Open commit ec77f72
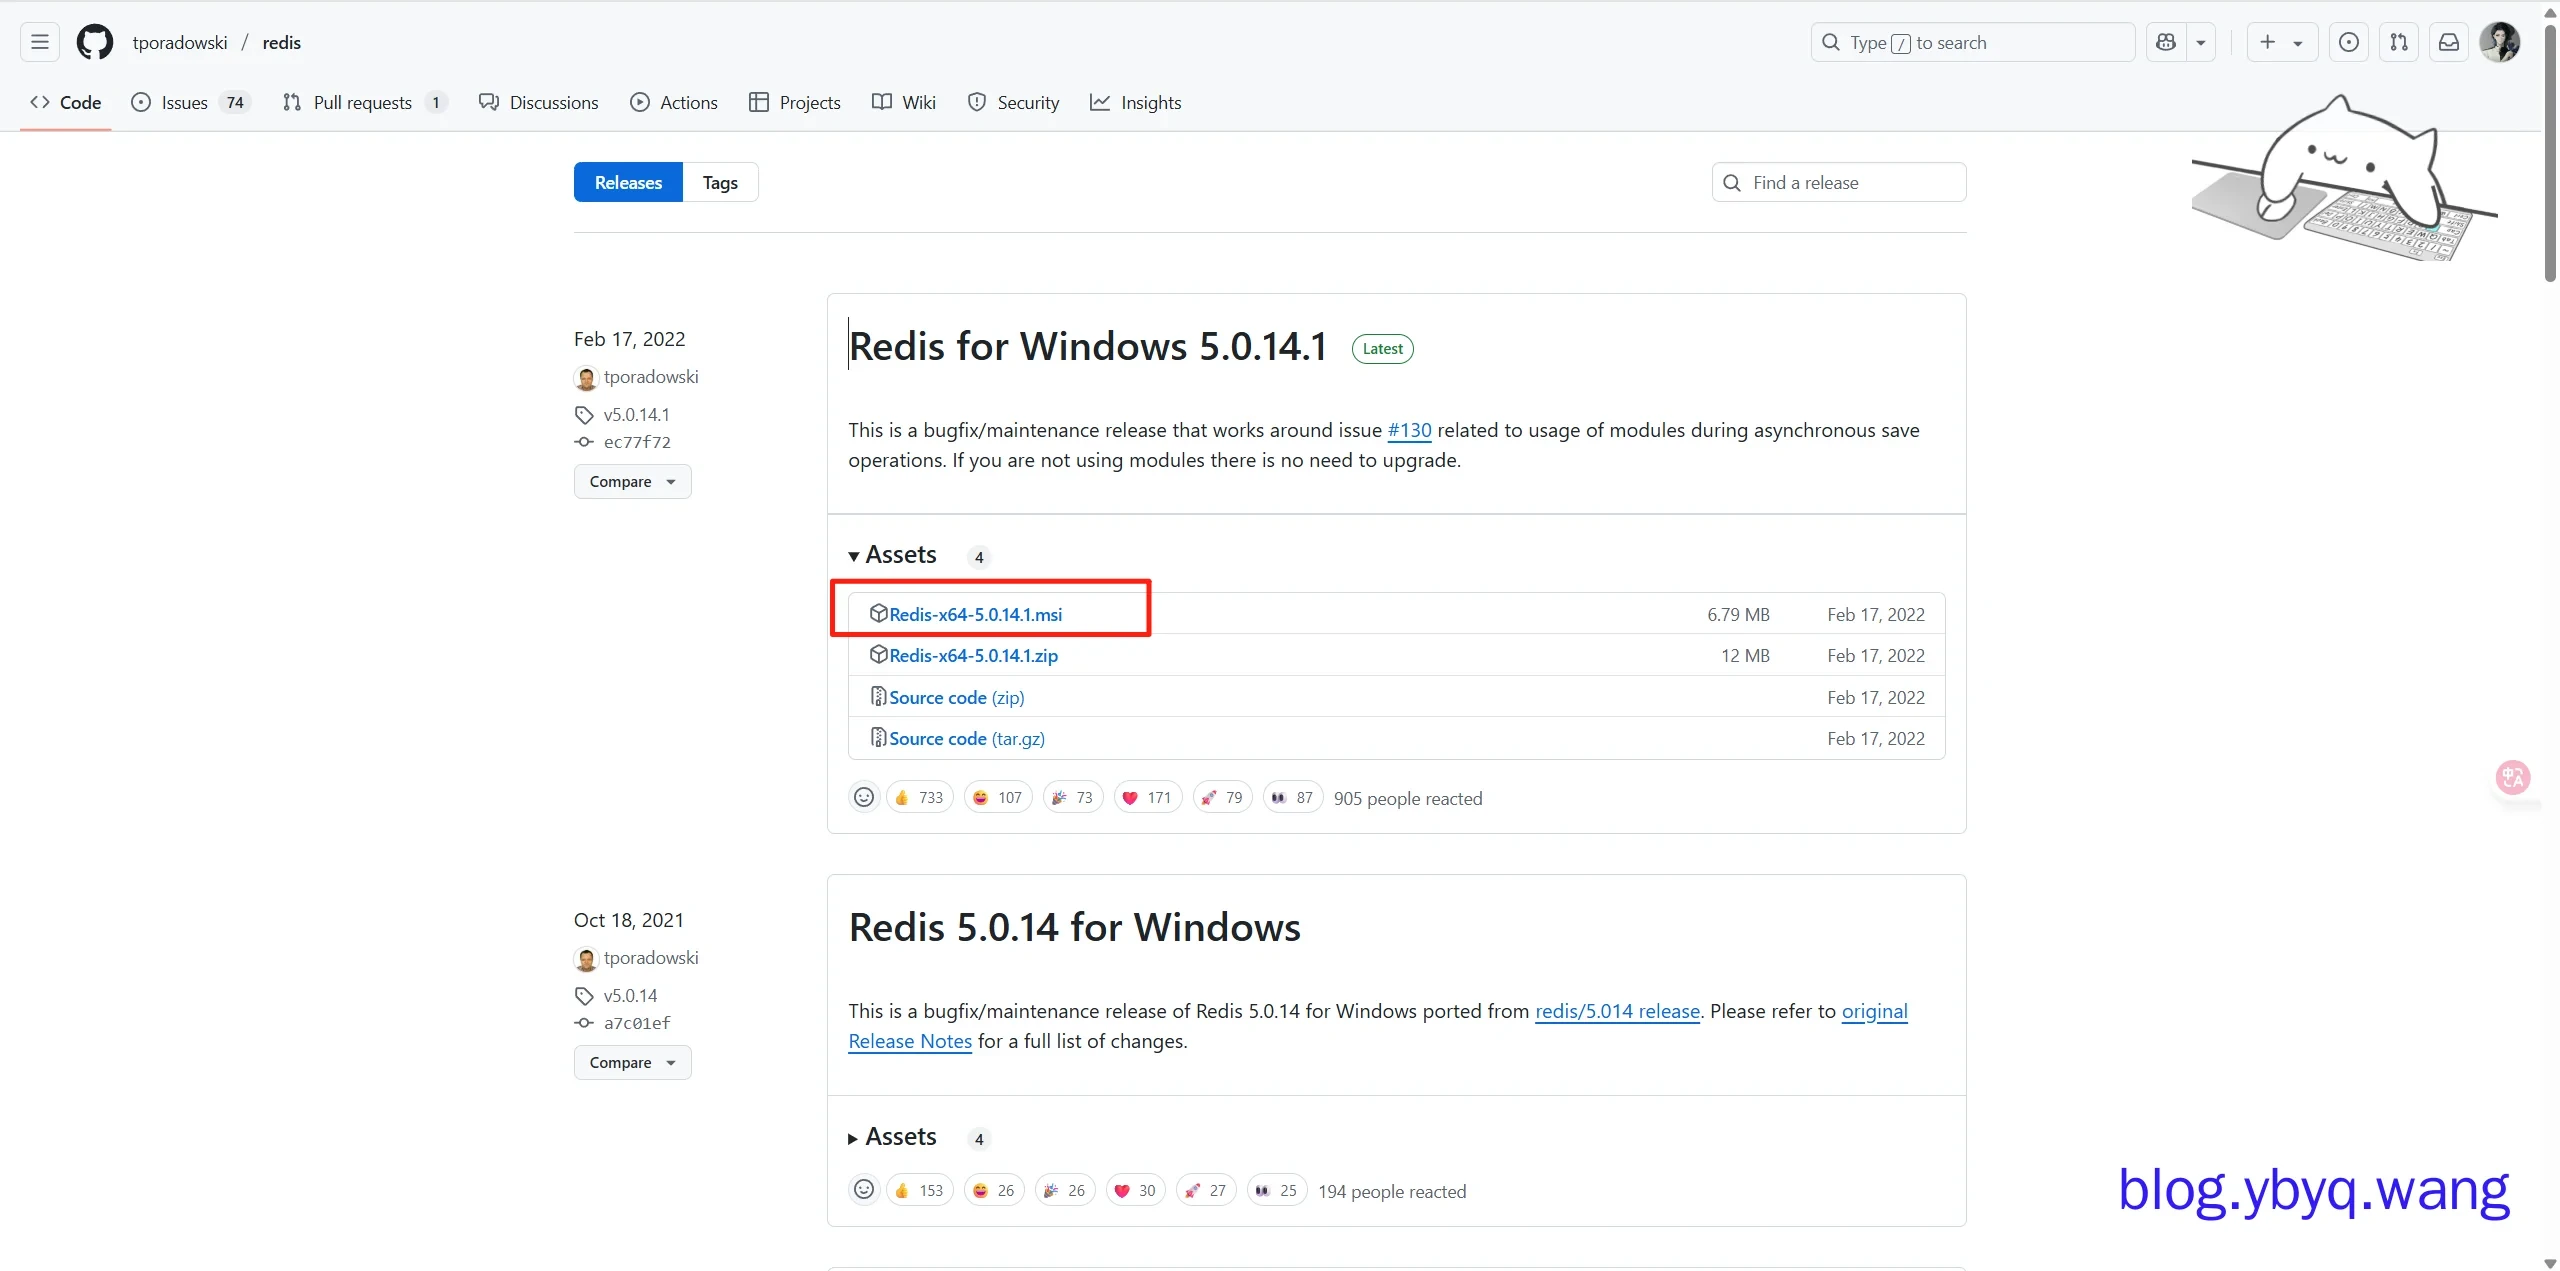This screenshot has height=1271, width=2560. pyautogui.click(x=637, y=442)
